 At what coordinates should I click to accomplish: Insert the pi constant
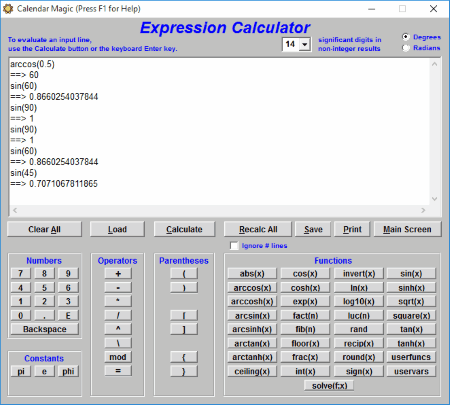(x=21, y=371)
